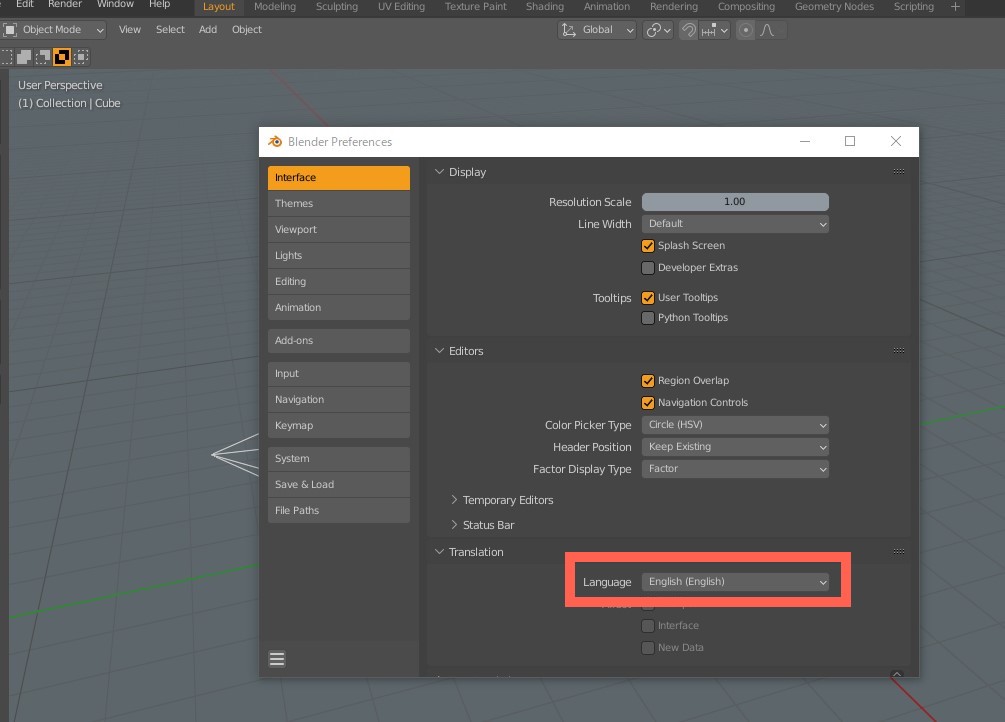Screen dimensions: 1005x722
Task: Open the Help menu
Action: tap(159, 4)
